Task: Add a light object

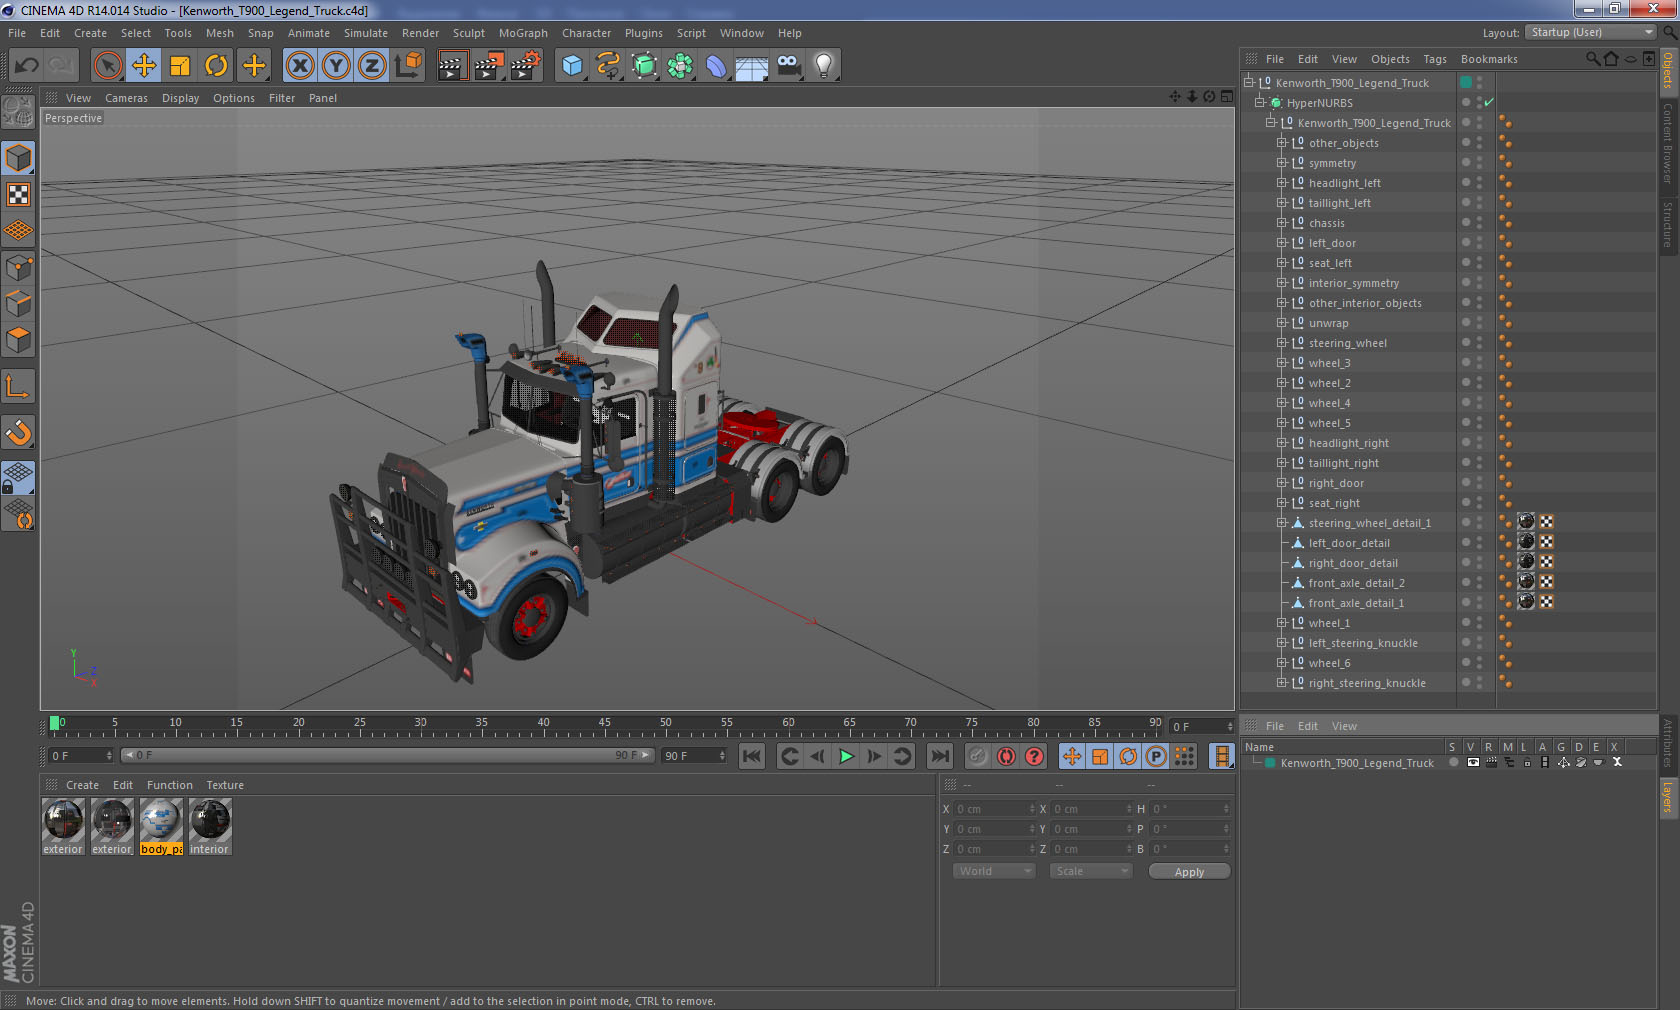Action: (824, 66)
